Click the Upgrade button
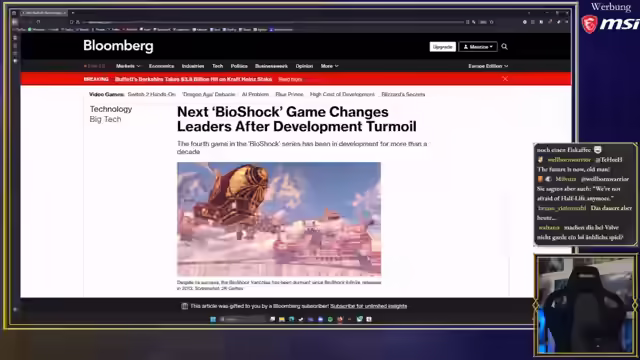The height and width of the screenshot is (360, 640). pos(442,47)
